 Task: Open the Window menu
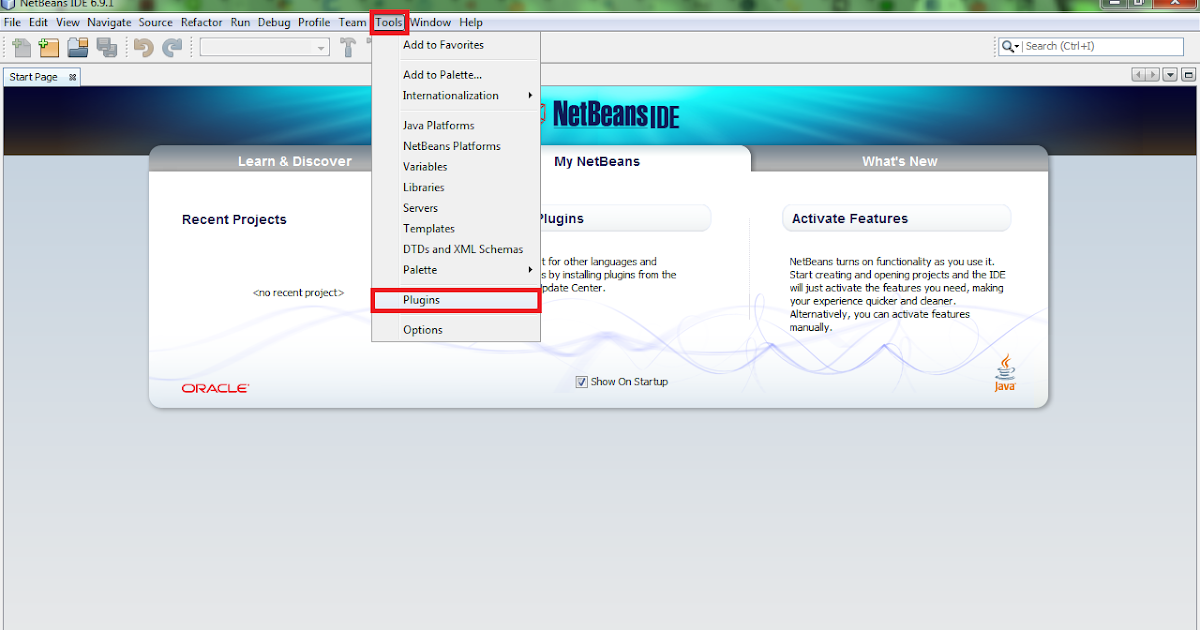click(430, 22)
